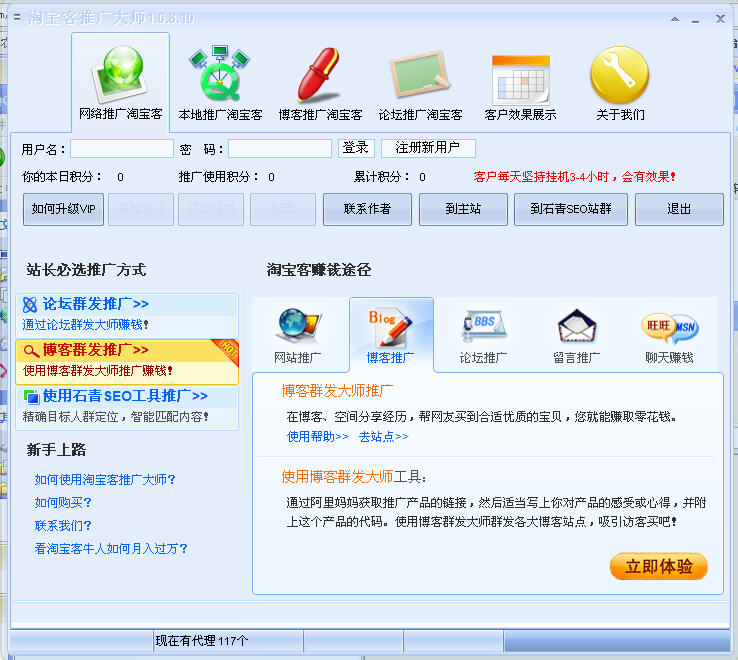This screenshot has height=660, width=738.
Task: Click 精确目标人群定位,智能匹配内容! text
Action: pyautogui.click(x=115, y=417)
